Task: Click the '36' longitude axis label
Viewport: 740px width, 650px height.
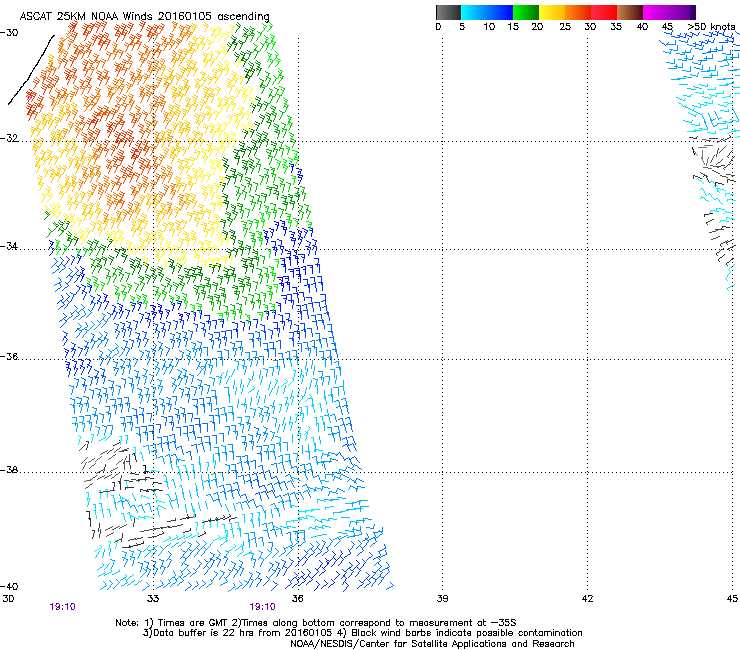Action: (298, 599)
